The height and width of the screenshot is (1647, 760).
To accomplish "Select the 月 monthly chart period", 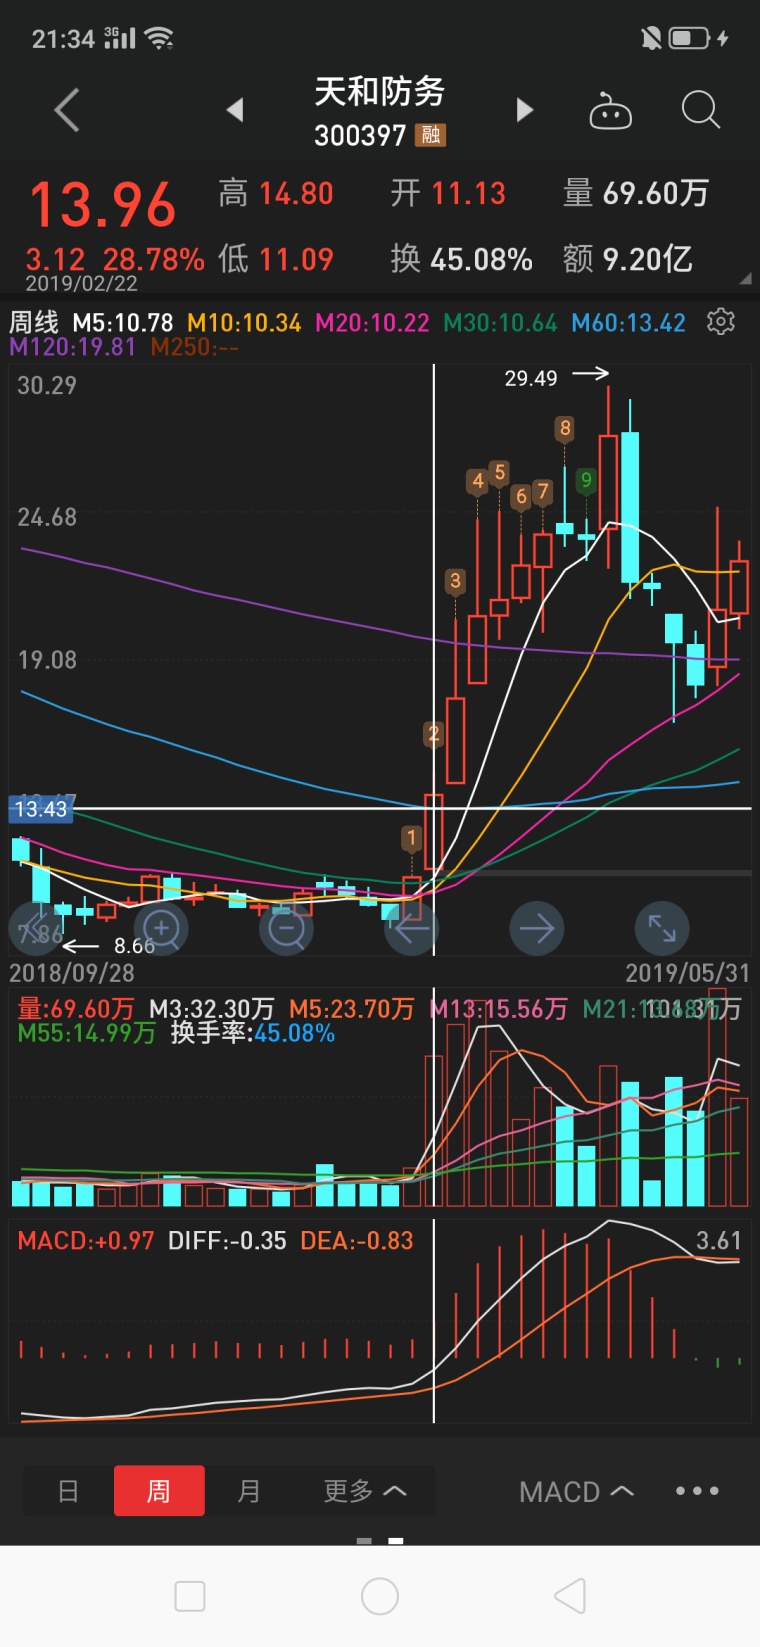I will (x=249, y=1491).
